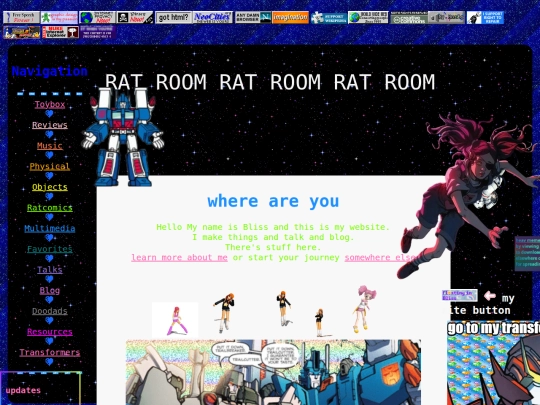Click the graphic design is my passion badge
The image size is (540, 405).
(60, 17)
